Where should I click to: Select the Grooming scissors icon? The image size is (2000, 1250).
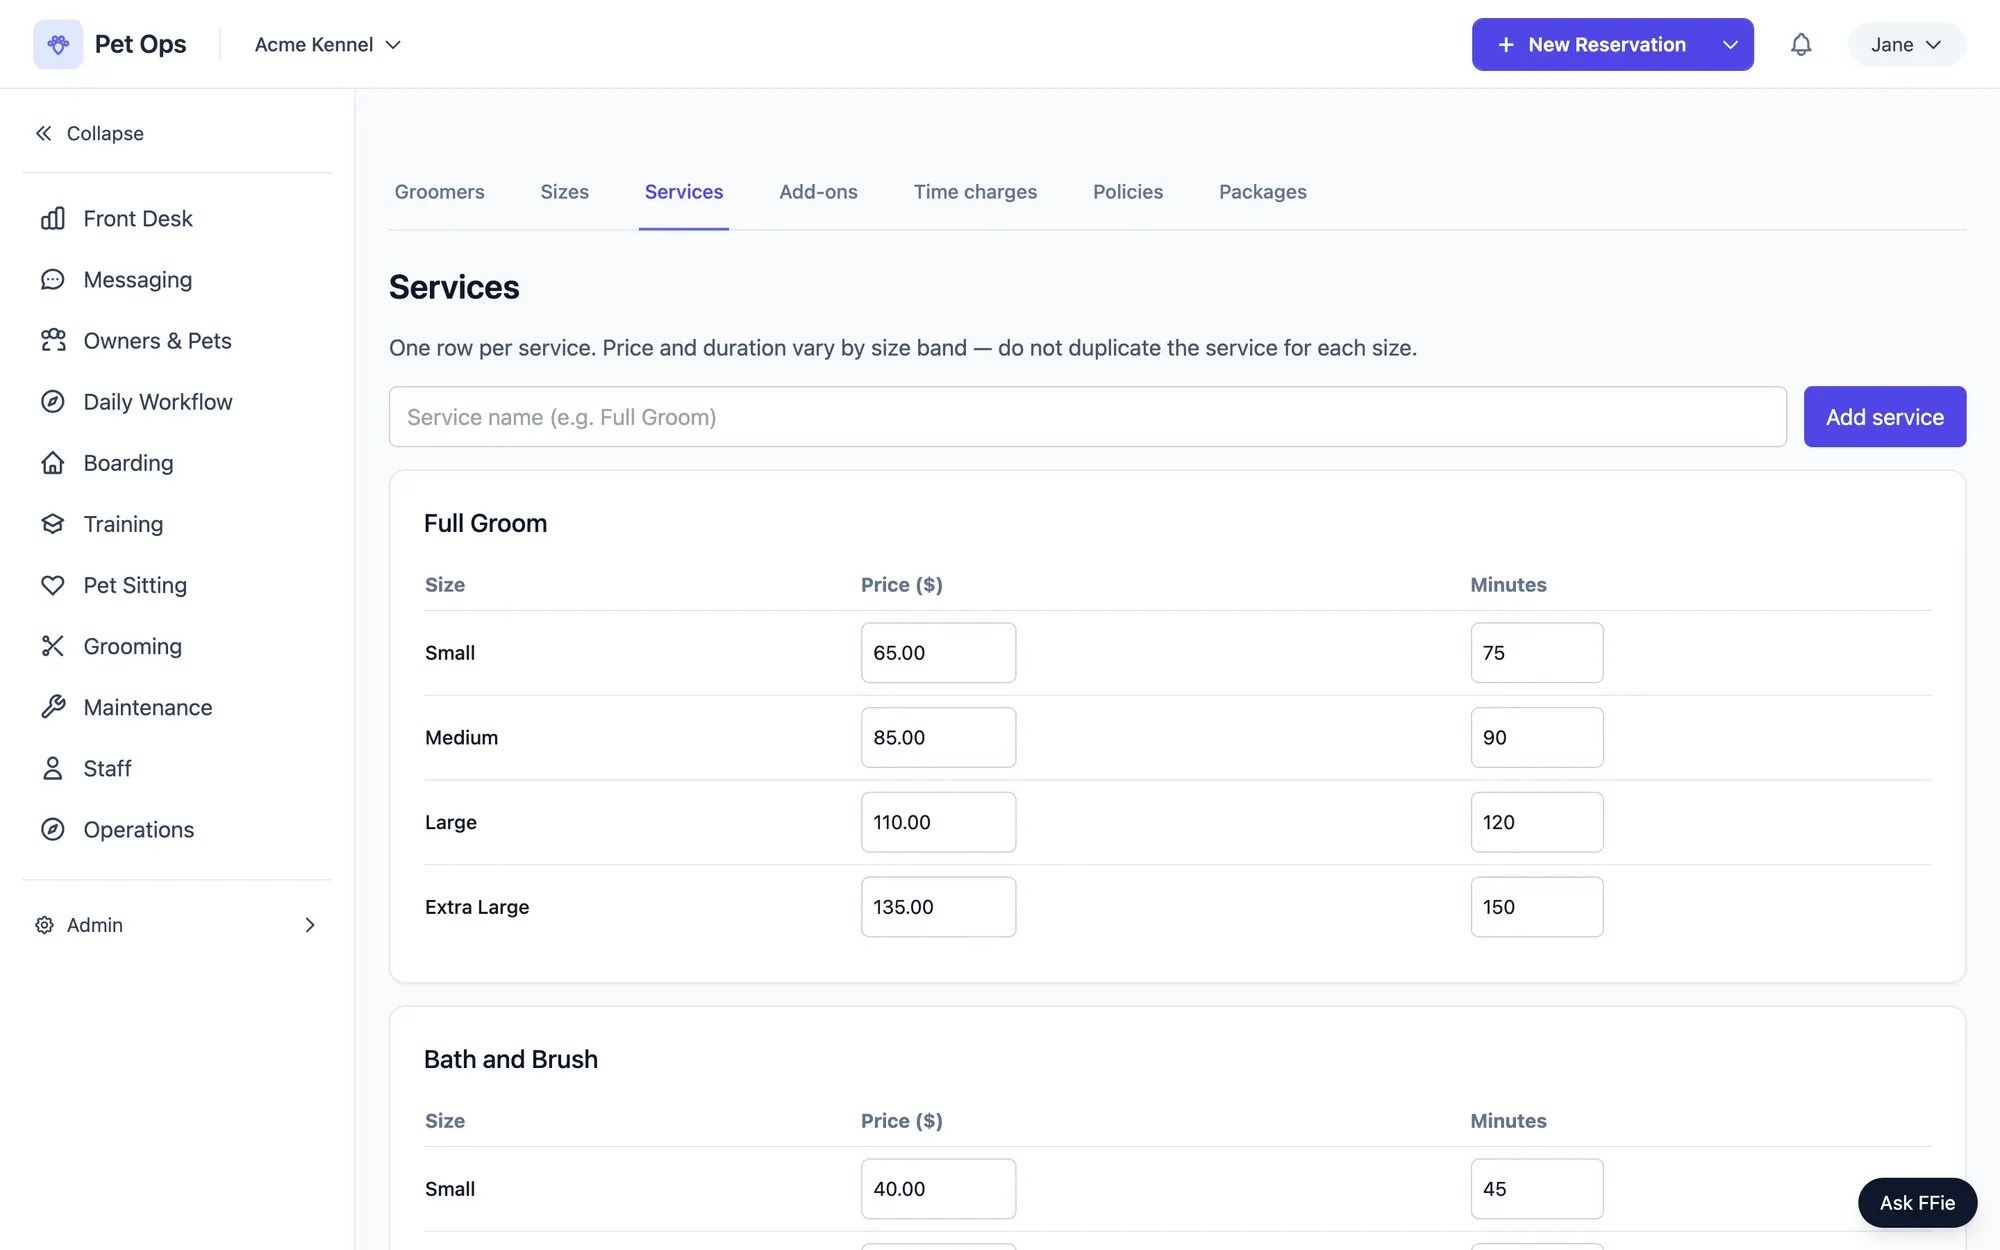[53, 645]
